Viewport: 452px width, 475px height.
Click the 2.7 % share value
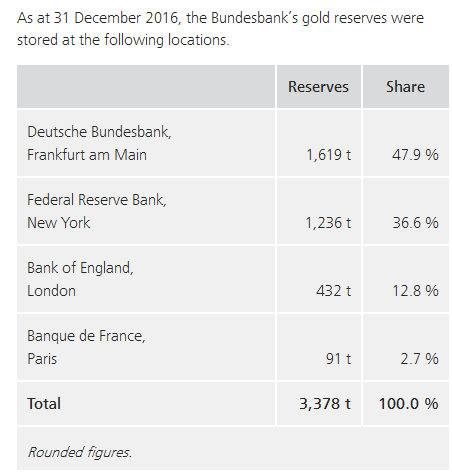[420, 359]
